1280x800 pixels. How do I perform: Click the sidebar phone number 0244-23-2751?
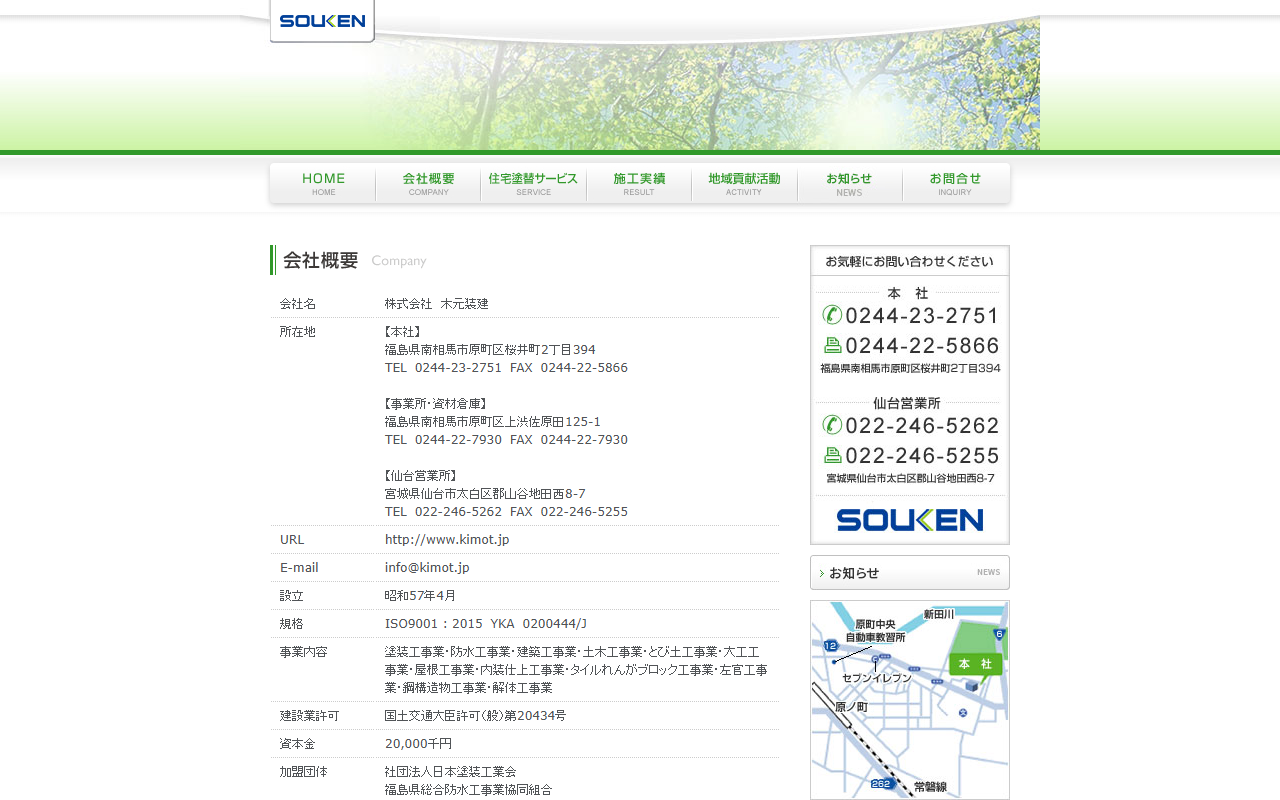tap(922, 316)
